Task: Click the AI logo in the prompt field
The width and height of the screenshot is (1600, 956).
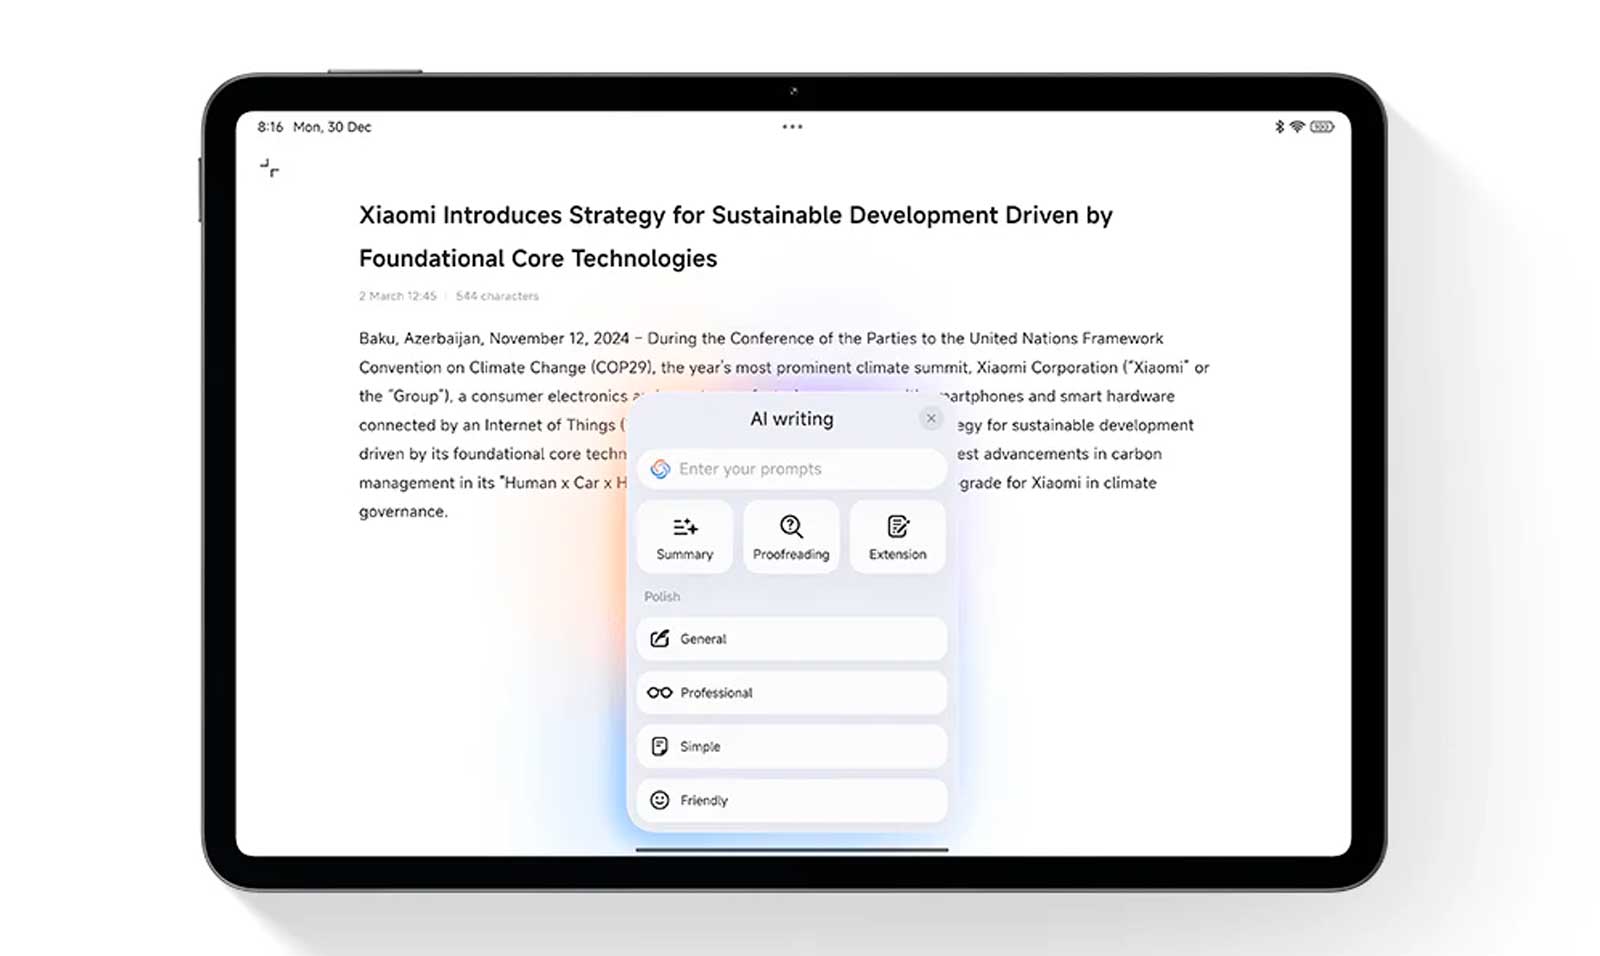Action: (x=660, y=469)
